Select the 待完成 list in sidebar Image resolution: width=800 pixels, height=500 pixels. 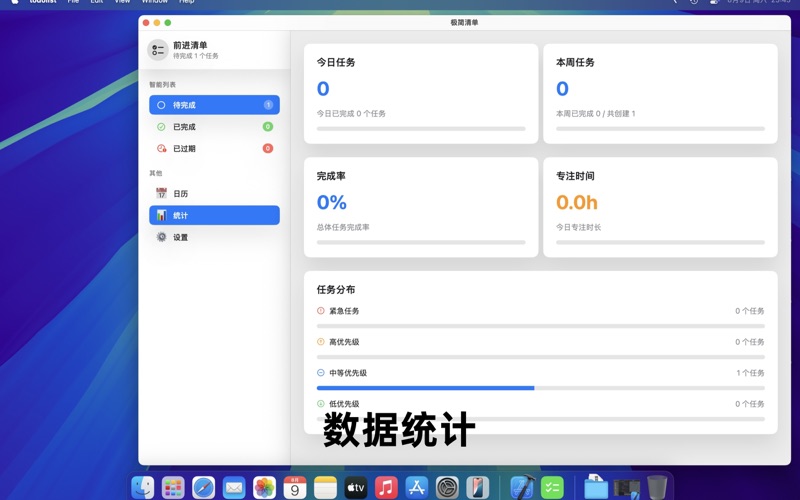(x=214, y=105)
